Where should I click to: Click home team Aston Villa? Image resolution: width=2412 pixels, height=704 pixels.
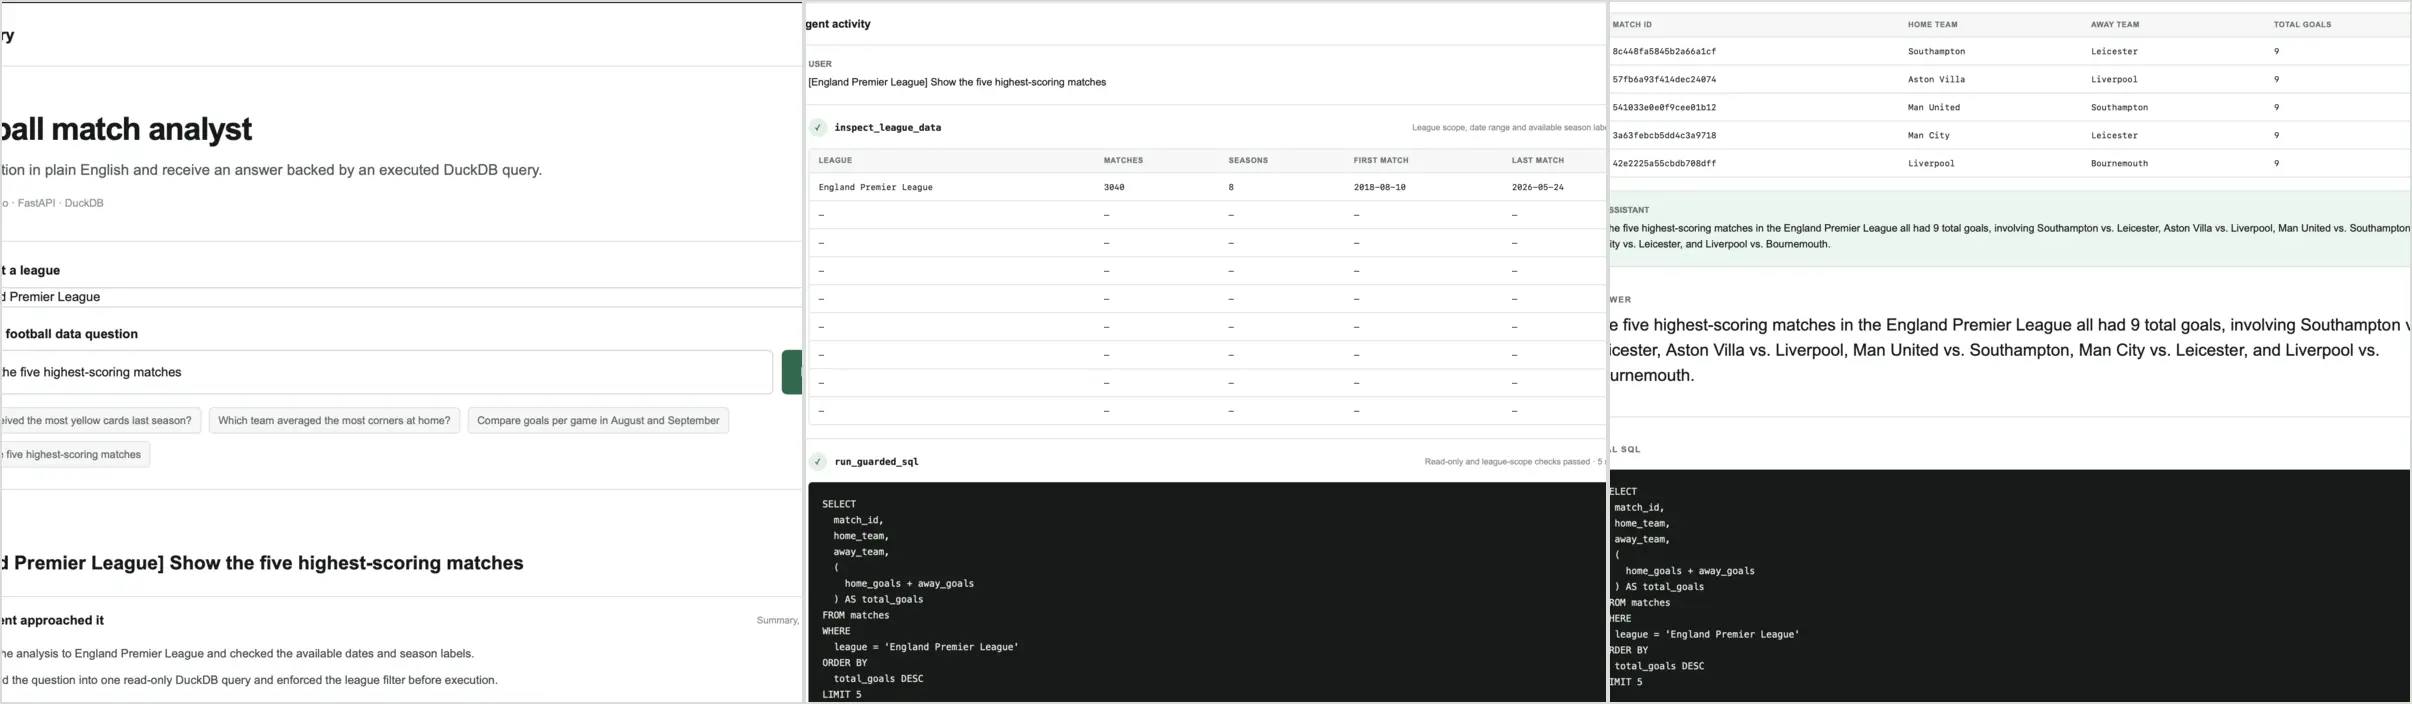[1936, 79]
